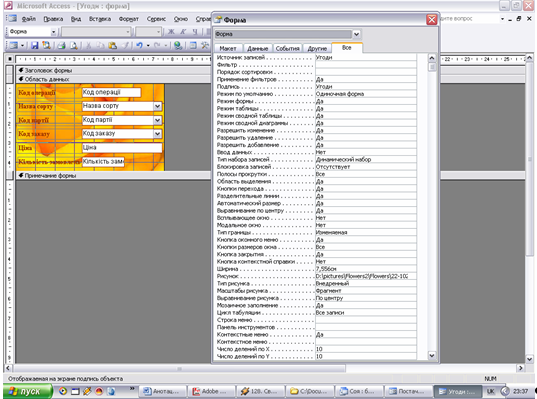The height and width of the screenshot is (399, 537).
Task: Click the Copy icon
Action: click(x=100, y=45)
